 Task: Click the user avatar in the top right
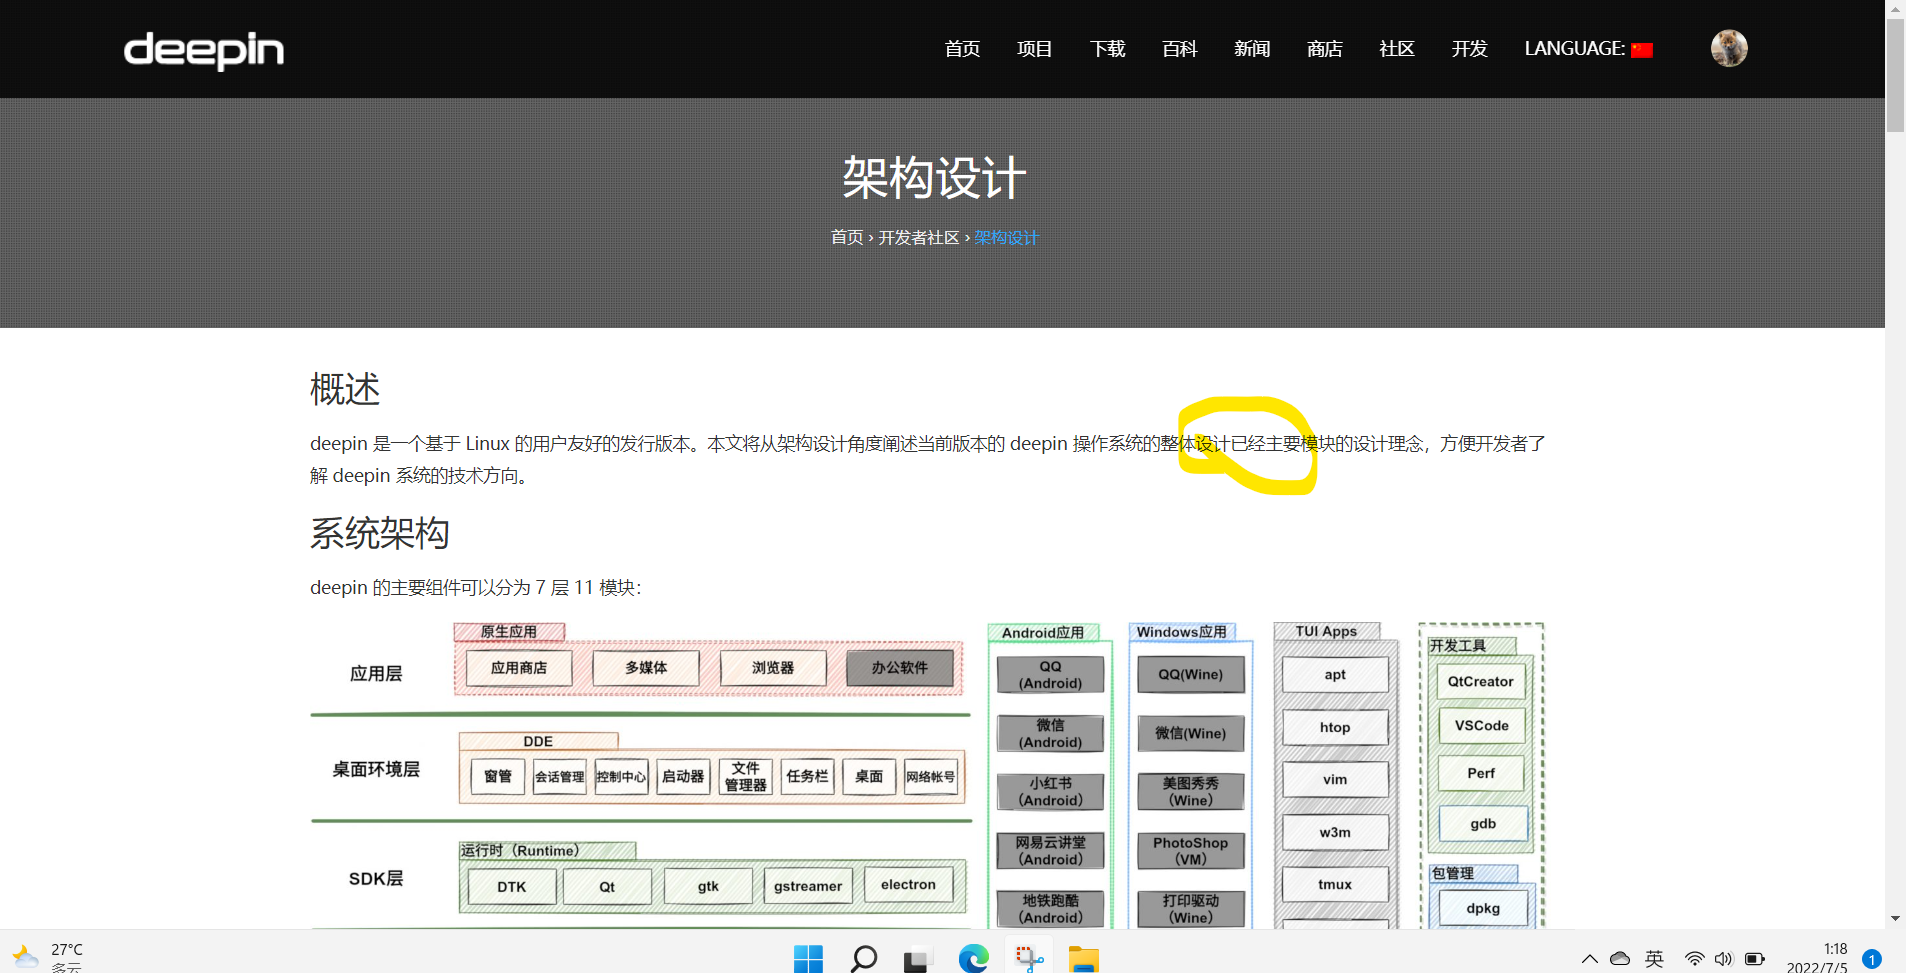tap(1728, 47)
